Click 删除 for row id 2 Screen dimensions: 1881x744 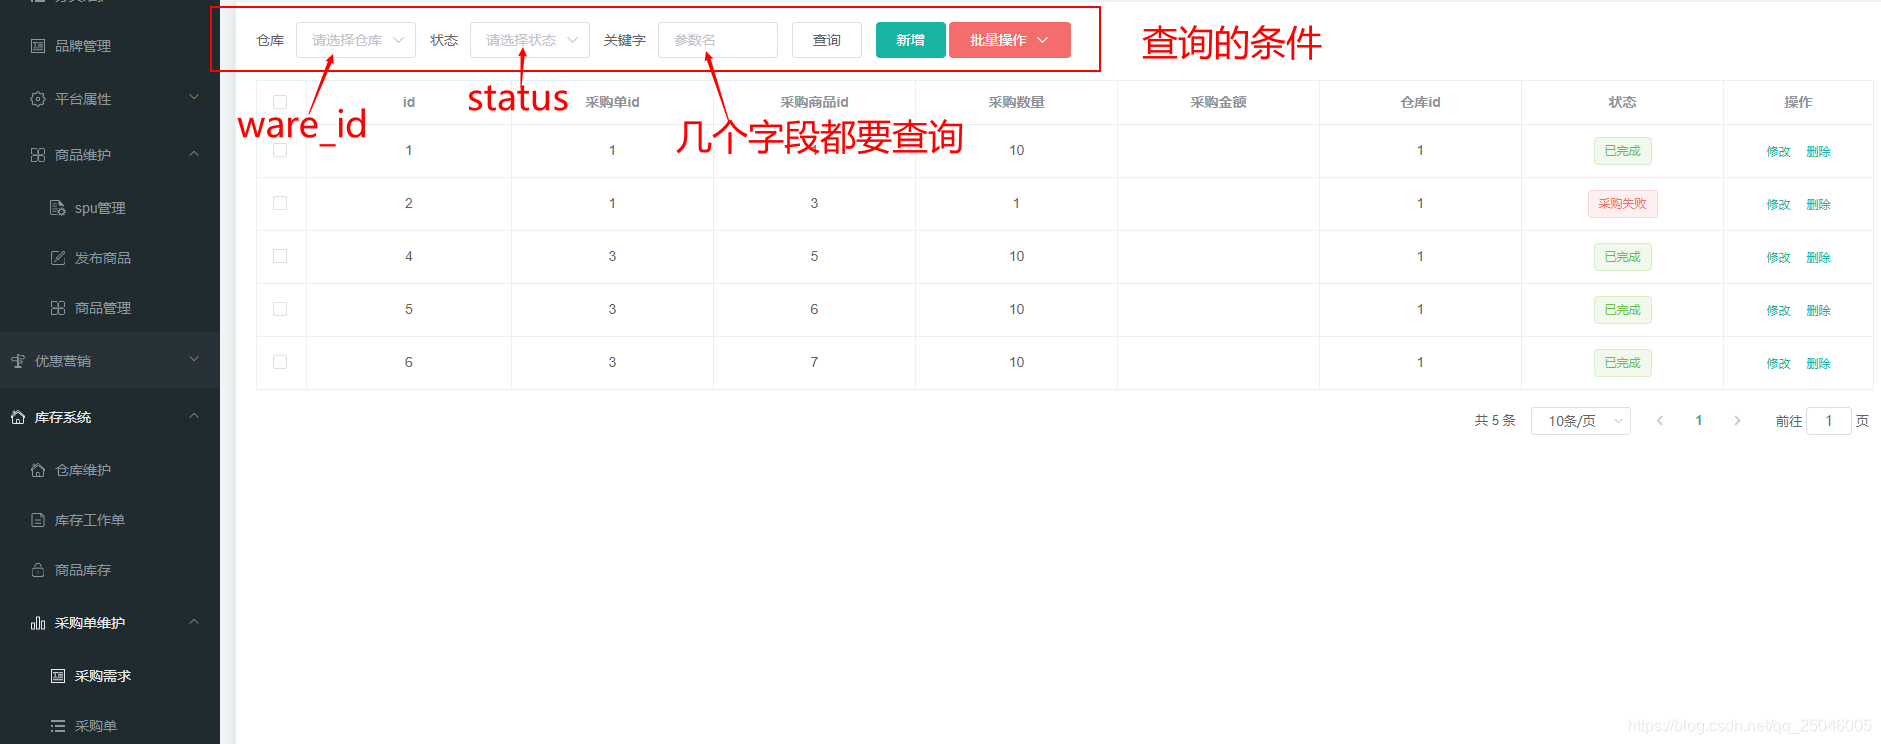coord(1818,205)
